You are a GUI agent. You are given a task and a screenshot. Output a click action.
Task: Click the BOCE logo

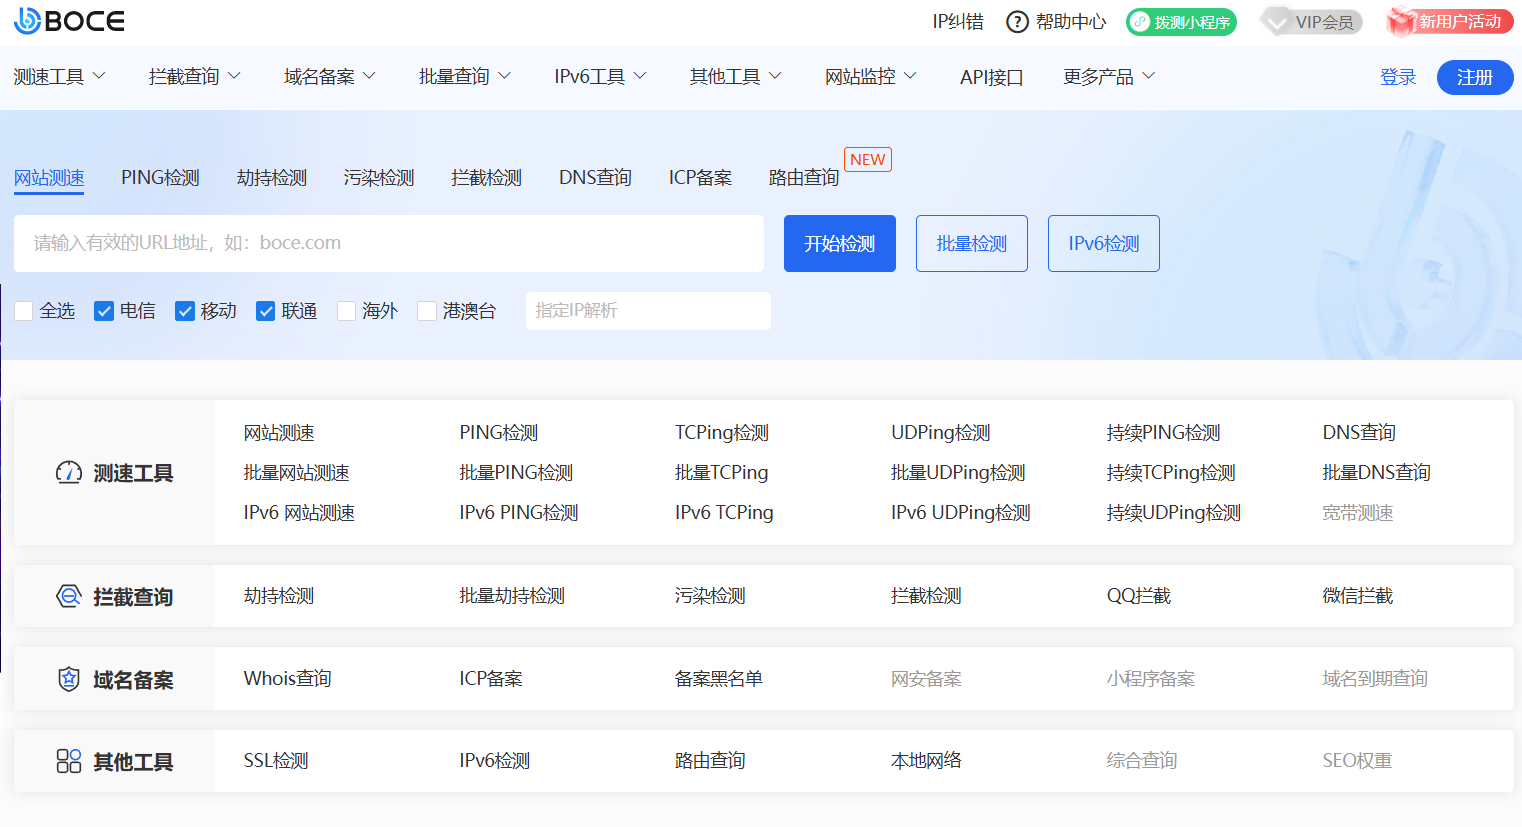69,21
